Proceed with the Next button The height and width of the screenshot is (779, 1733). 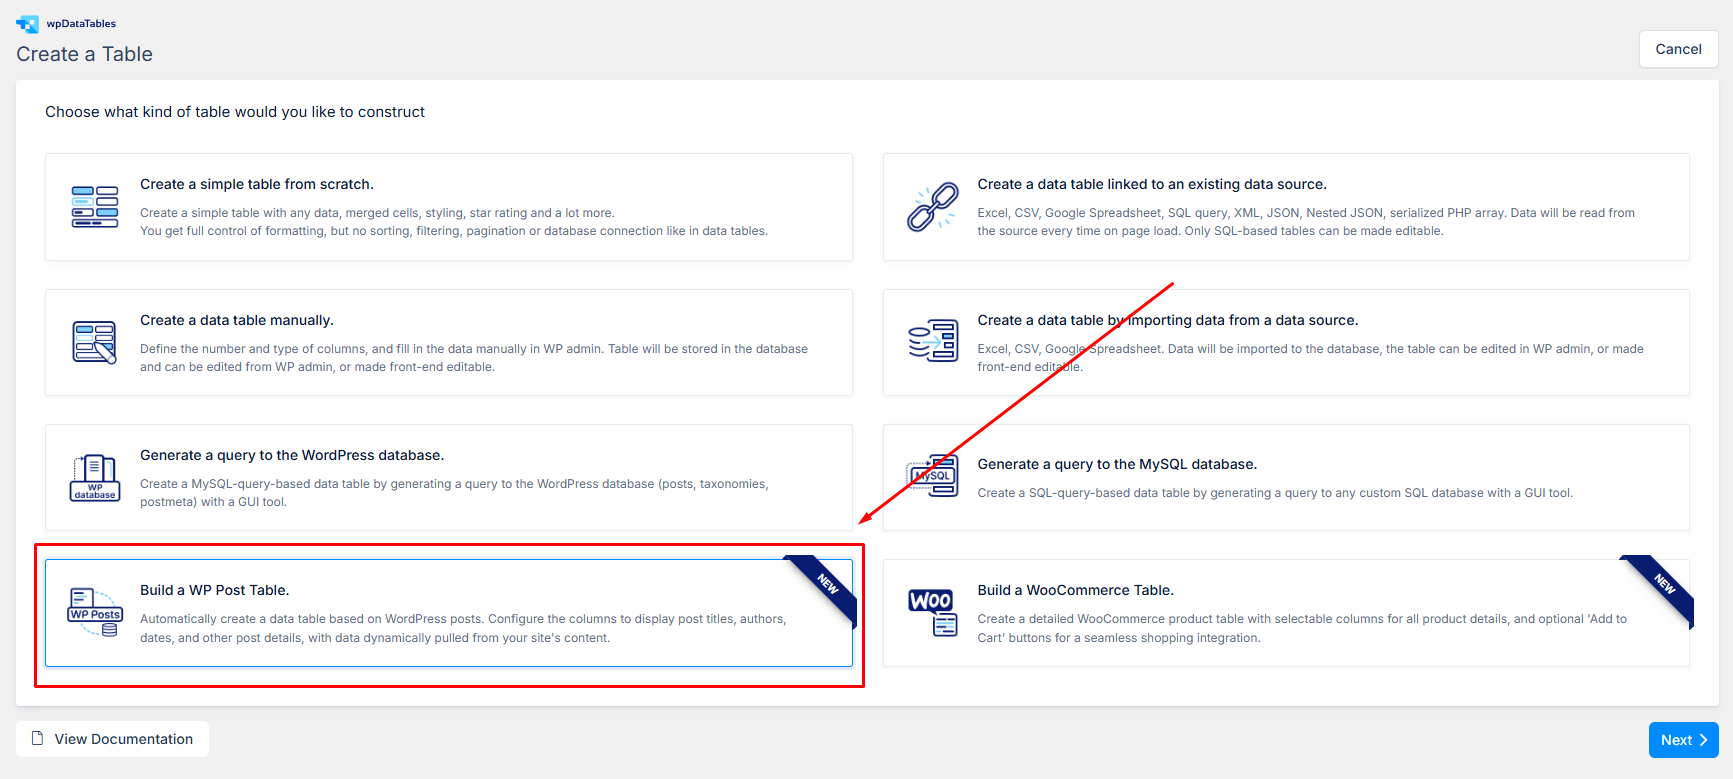click(x=1683, y=740)
